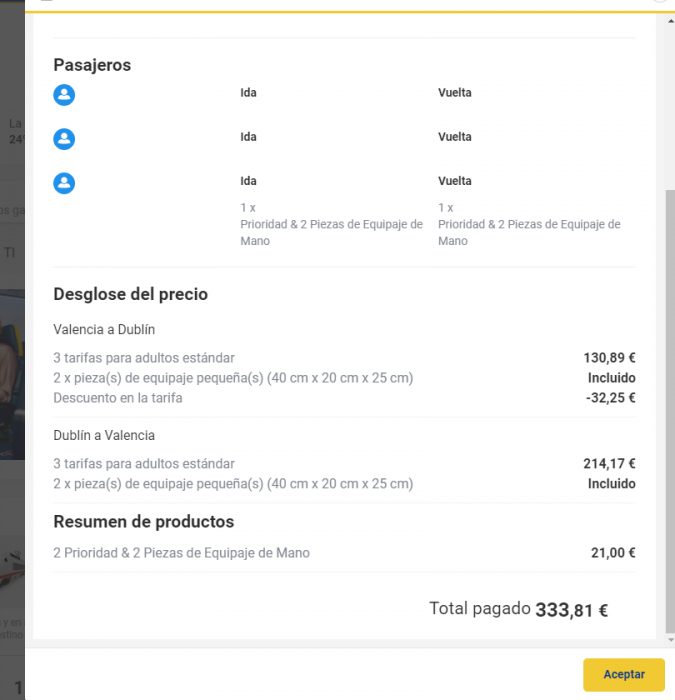Click the Dublín a Valencia route heading
Screen dimensions: 675x700
tap(104, 435)
